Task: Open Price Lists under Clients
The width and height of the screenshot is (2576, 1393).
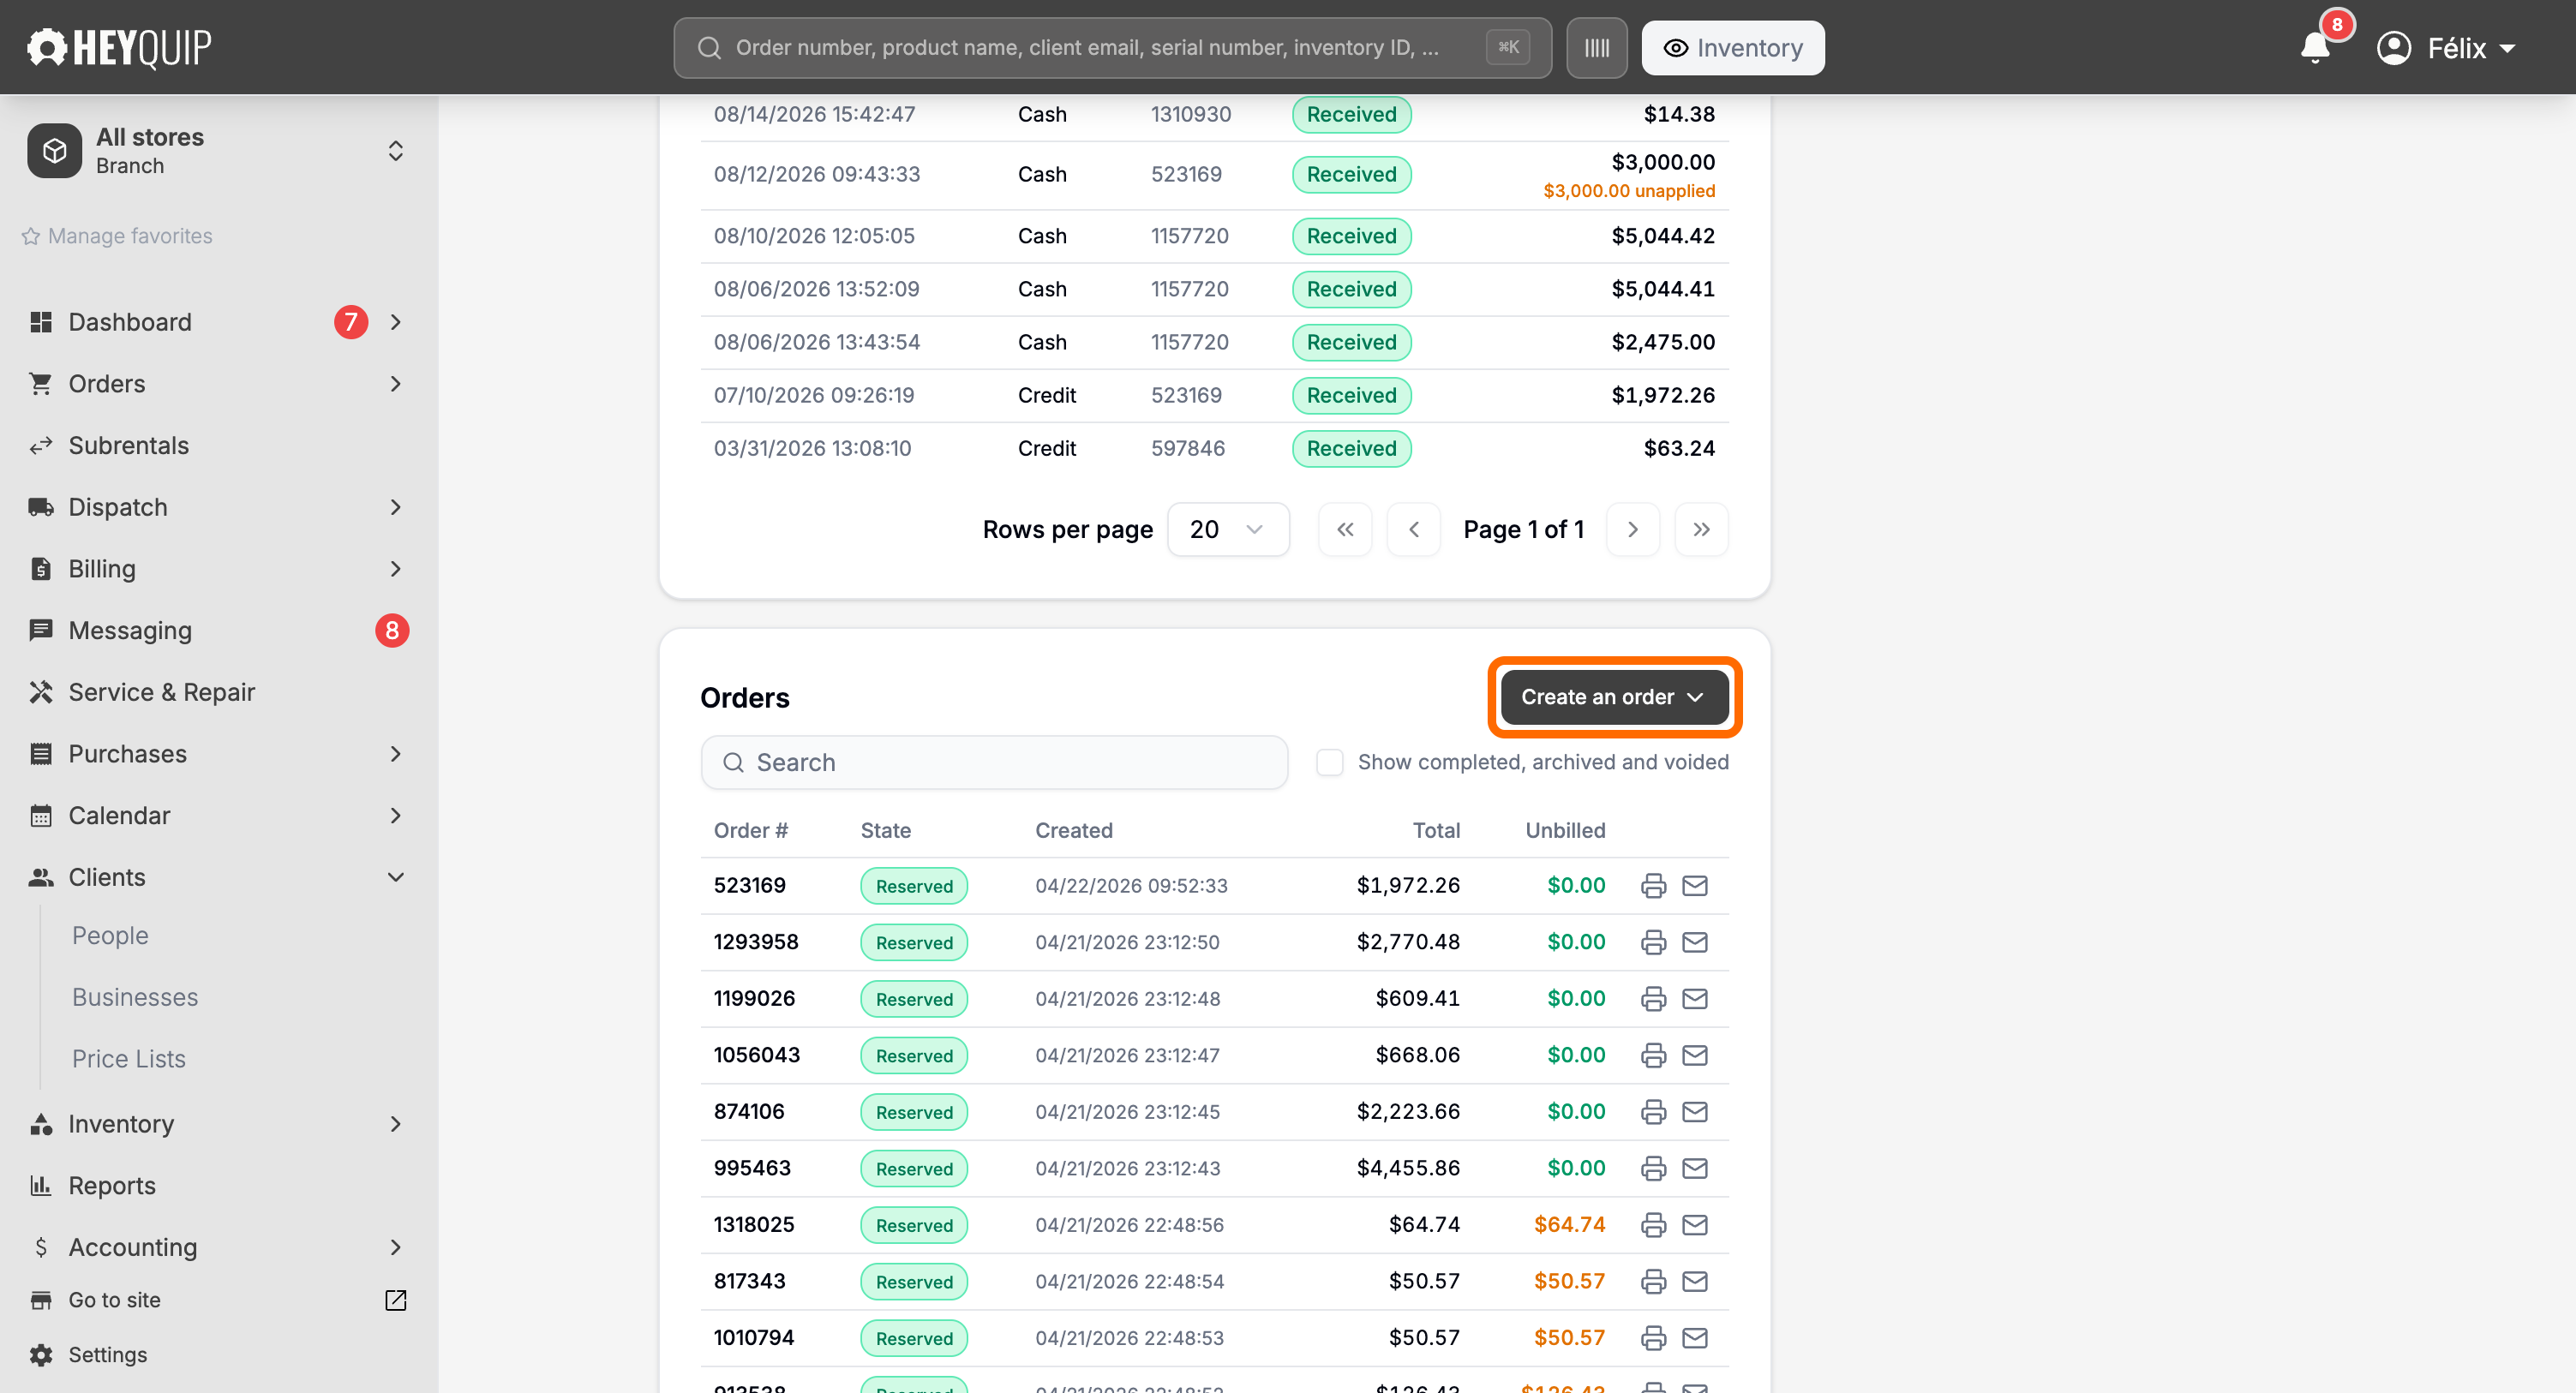Action: click(x=129, y=1058)
